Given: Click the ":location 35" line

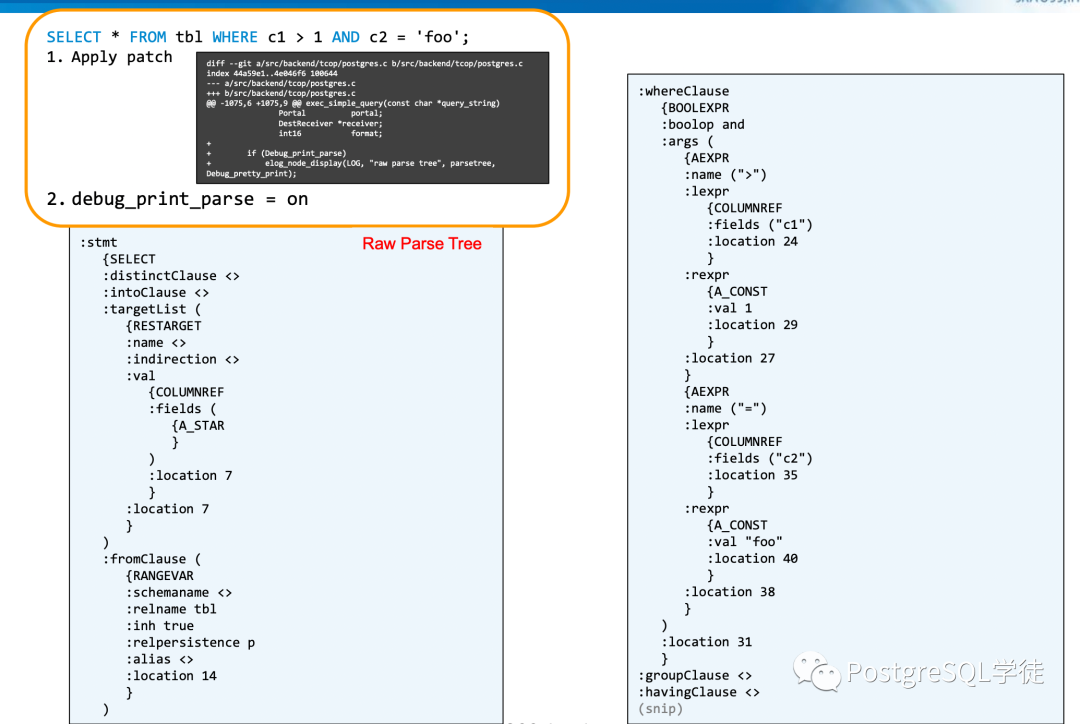Looking at the screenshot, I should pos(752,475).
